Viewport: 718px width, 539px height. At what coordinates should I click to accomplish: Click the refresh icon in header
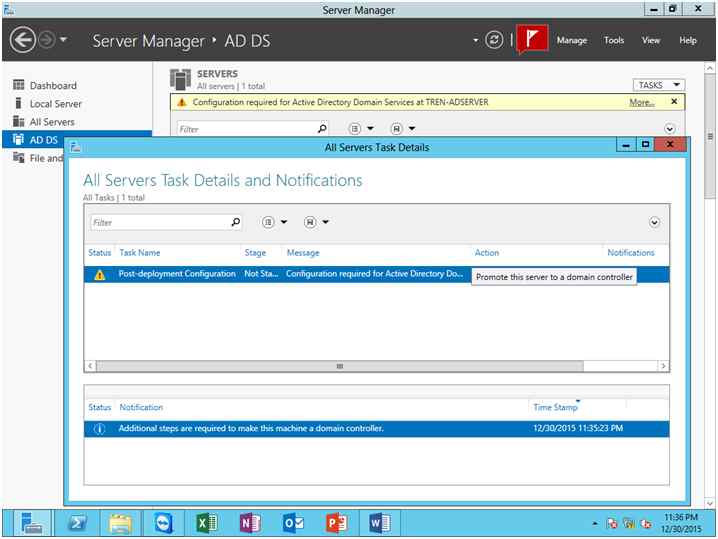[494, 40]
